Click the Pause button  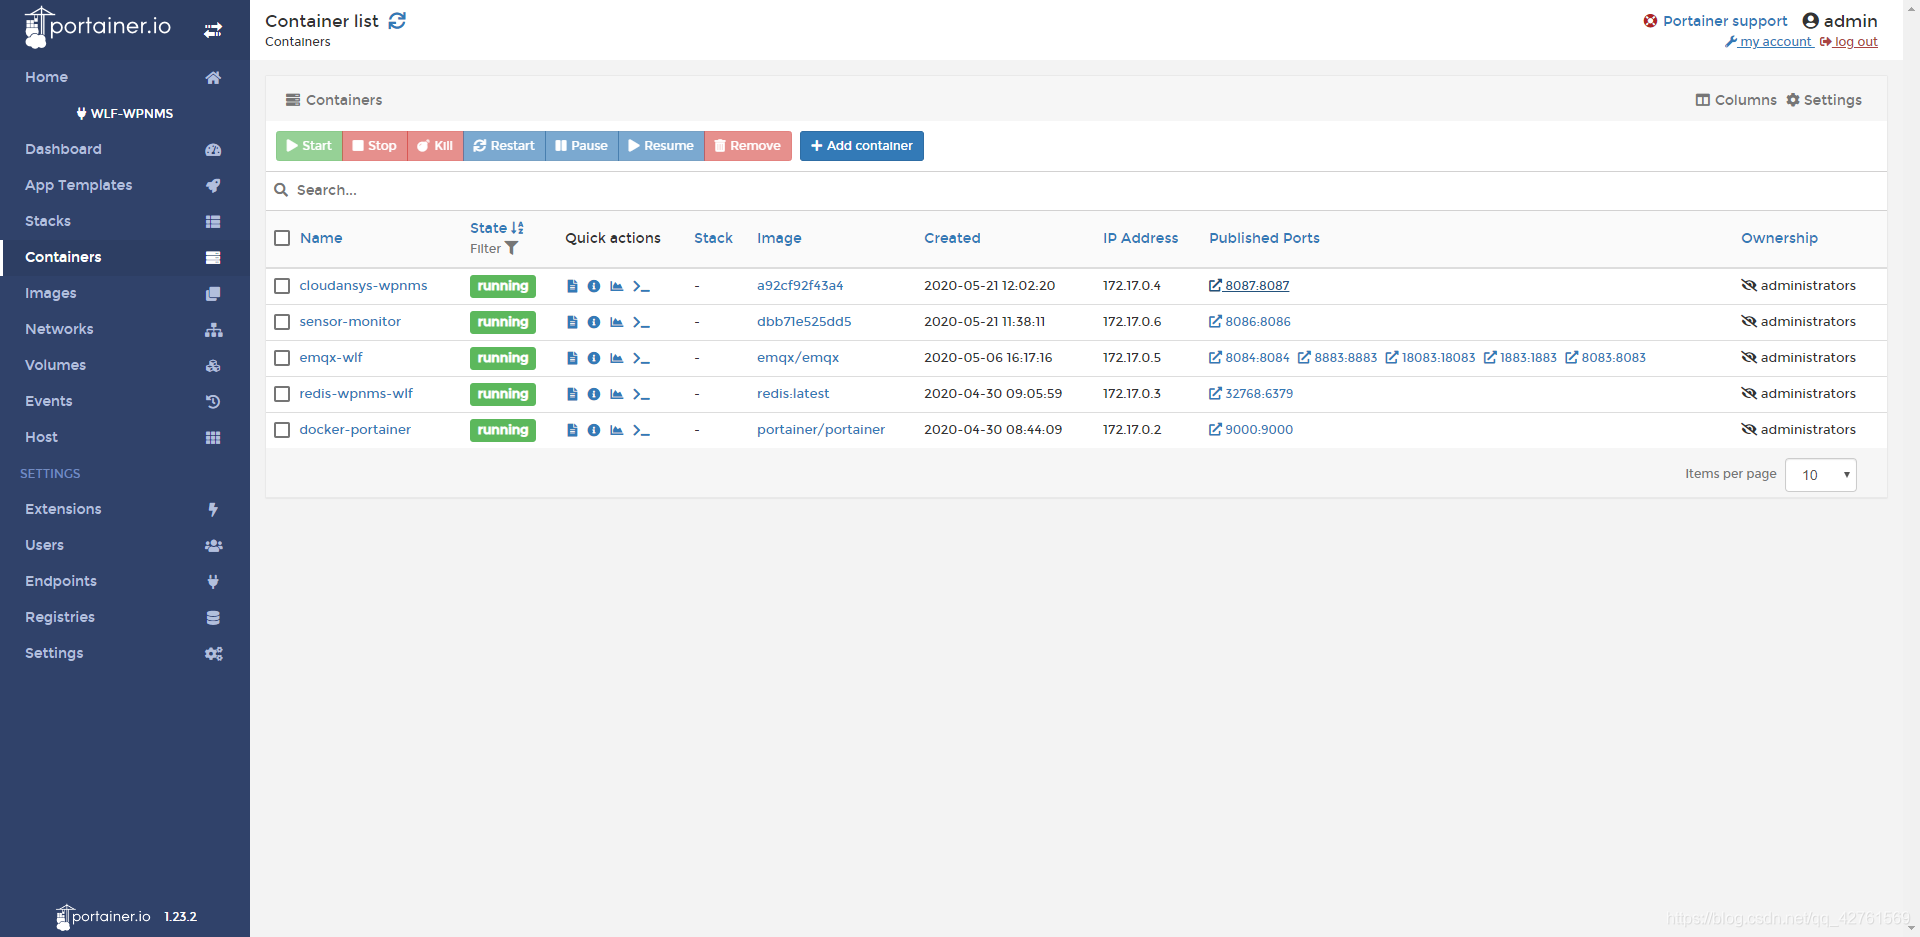pyautogui.click(x=582, y=146)
